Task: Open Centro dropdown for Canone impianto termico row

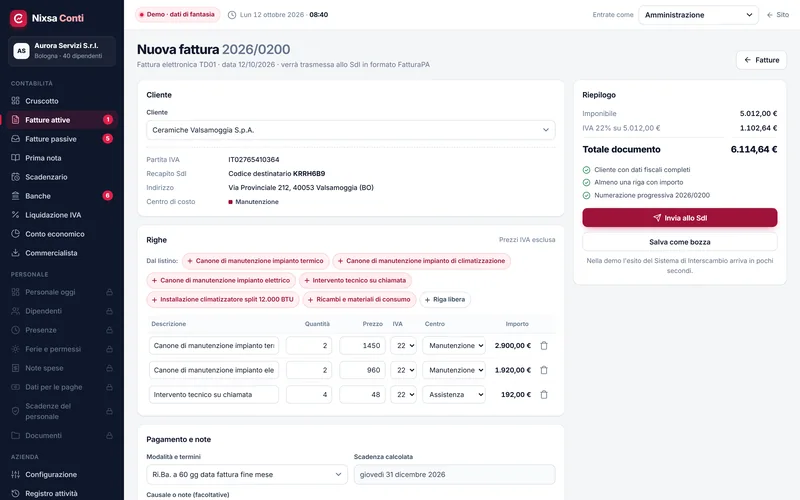Action: point(454,345)
